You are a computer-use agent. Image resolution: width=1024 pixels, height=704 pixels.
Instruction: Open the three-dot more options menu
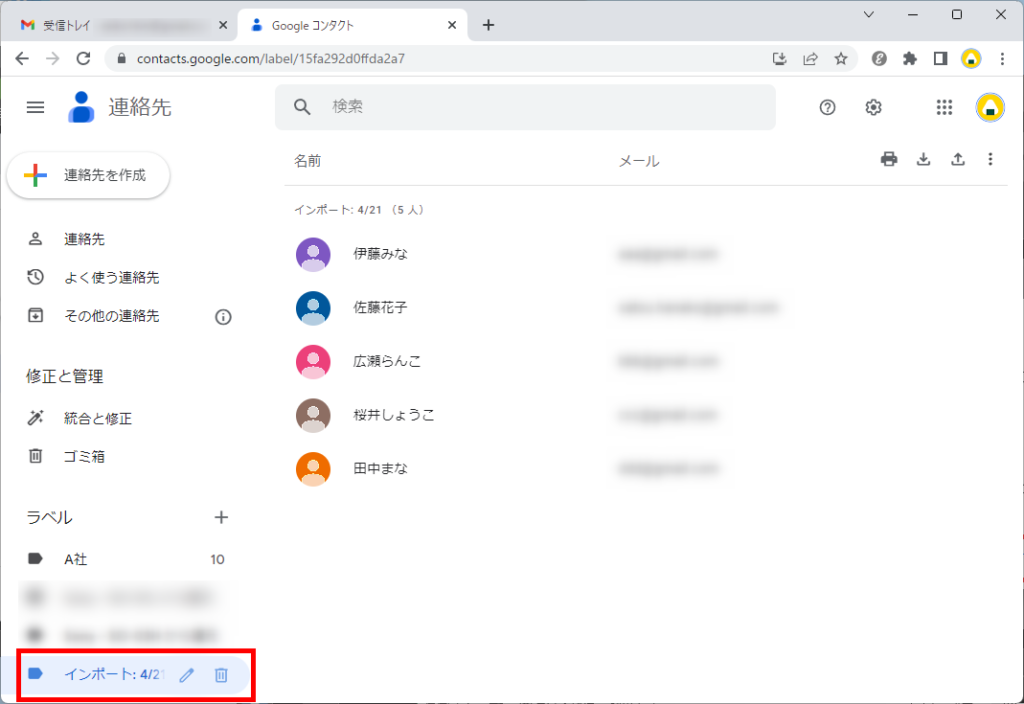tap(990, 158)
